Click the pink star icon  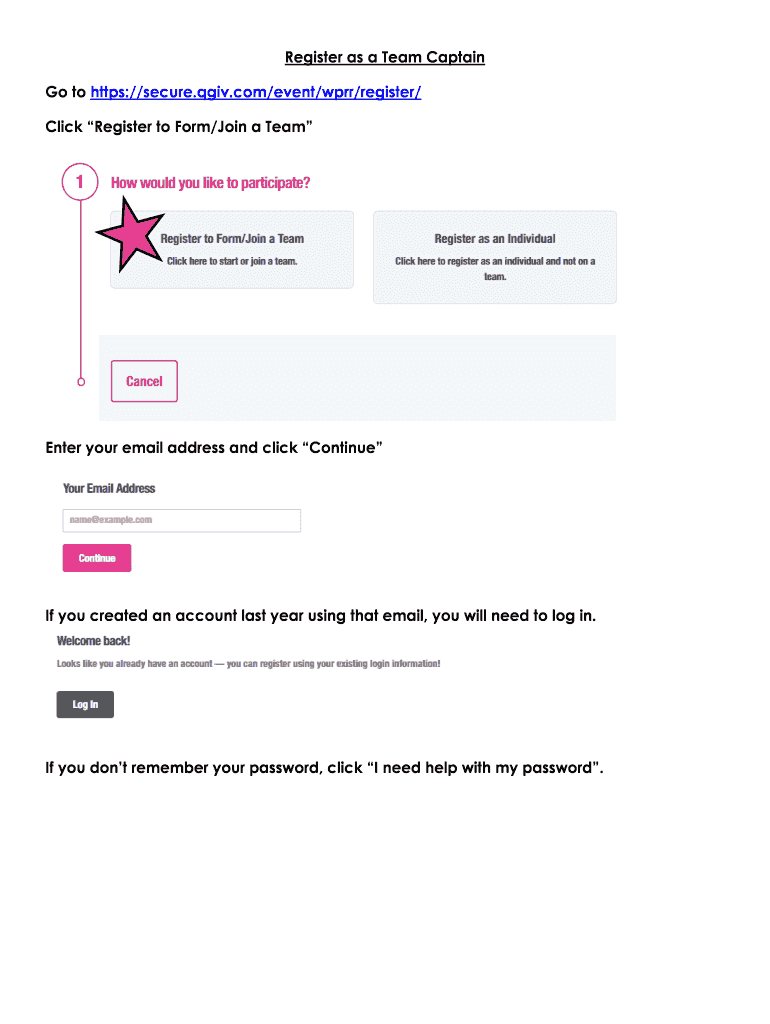pos(130,234)
